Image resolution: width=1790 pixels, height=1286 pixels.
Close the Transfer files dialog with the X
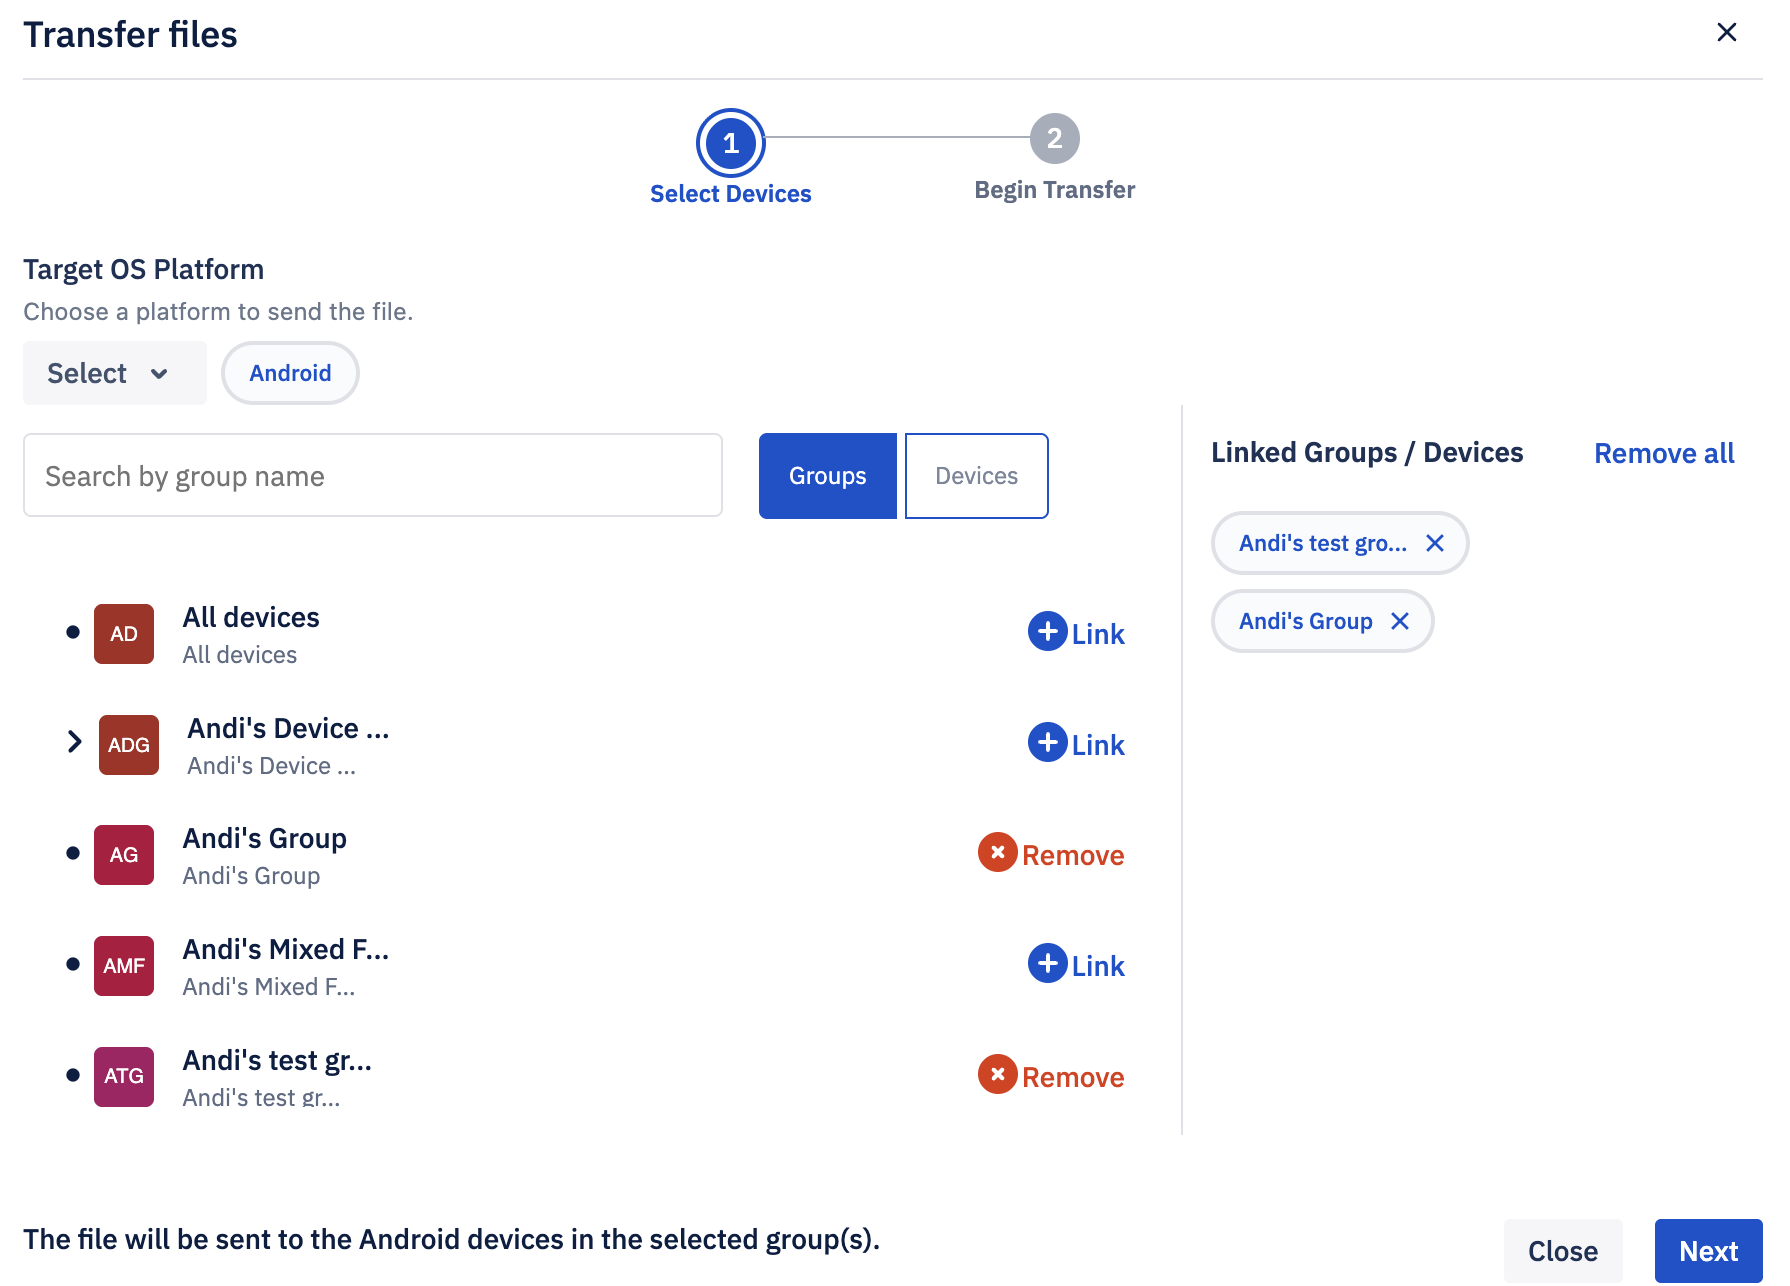(x=1726, y=33)
